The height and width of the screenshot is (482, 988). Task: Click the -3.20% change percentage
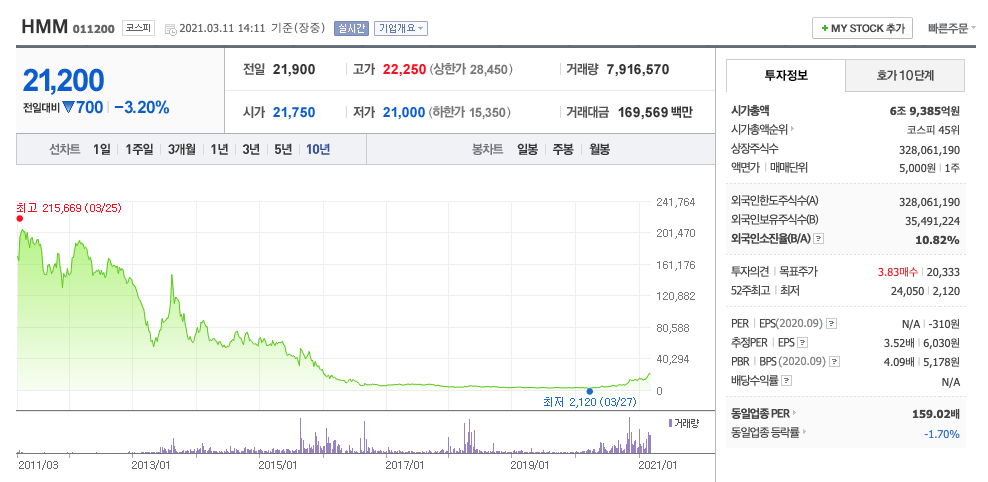(142, 108)
